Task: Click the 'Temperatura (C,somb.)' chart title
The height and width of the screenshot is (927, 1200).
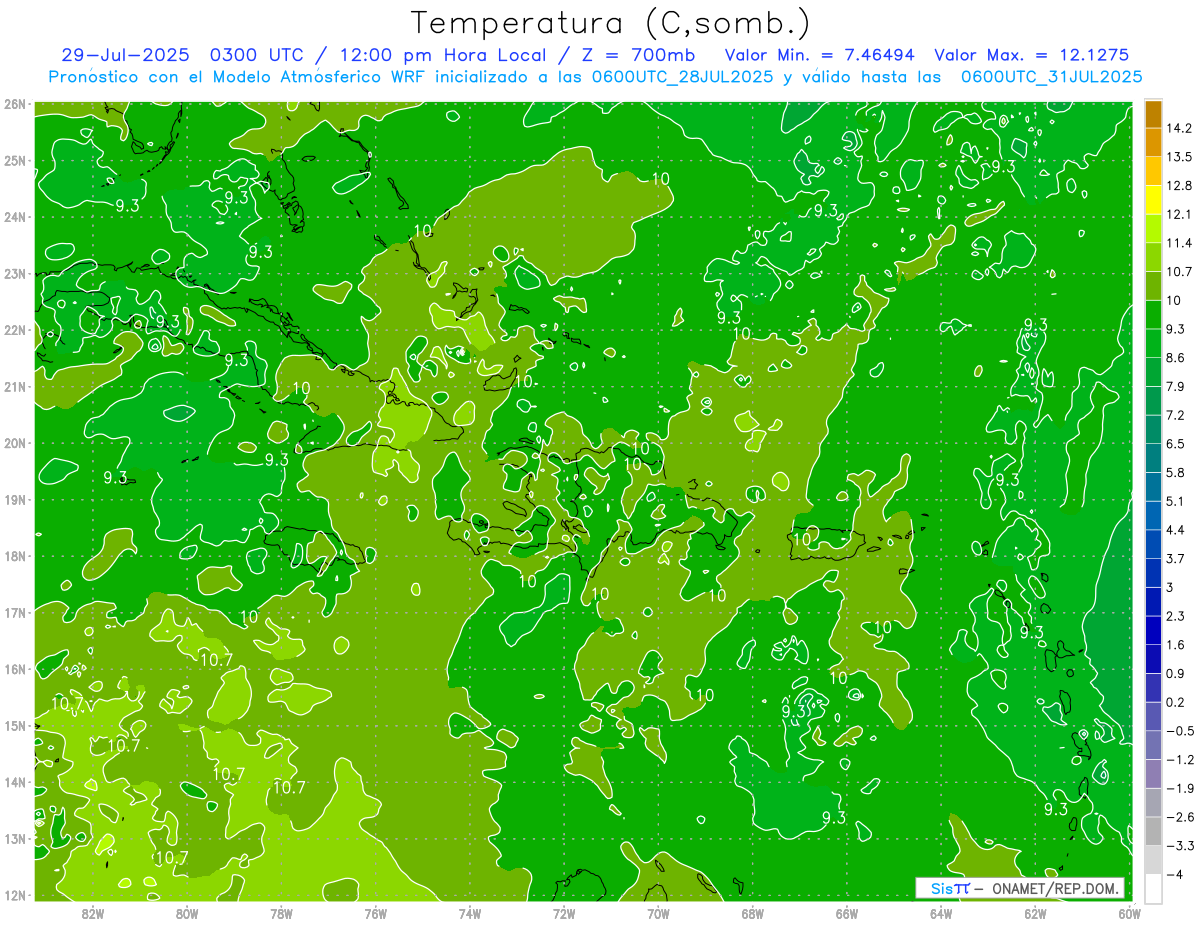Action: coord(611,24)
